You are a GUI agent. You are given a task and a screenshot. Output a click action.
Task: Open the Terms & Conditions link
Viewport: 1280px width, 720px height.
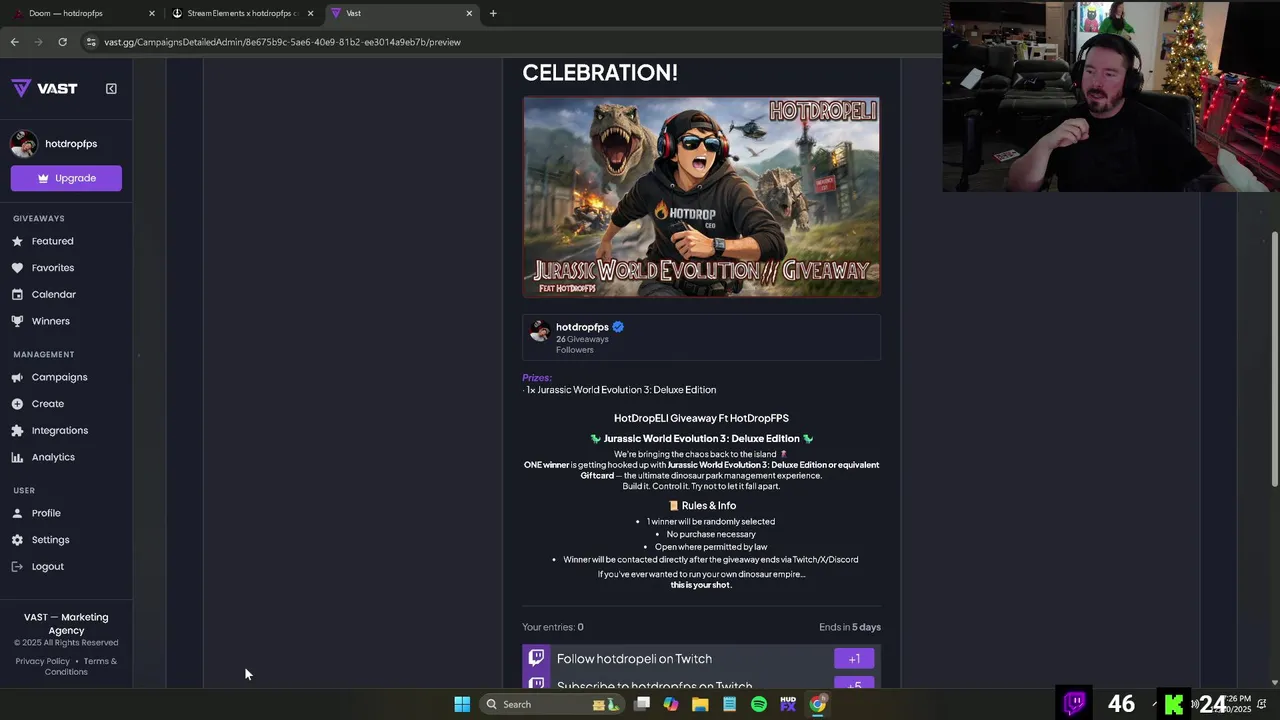click(x=81, y=666)
